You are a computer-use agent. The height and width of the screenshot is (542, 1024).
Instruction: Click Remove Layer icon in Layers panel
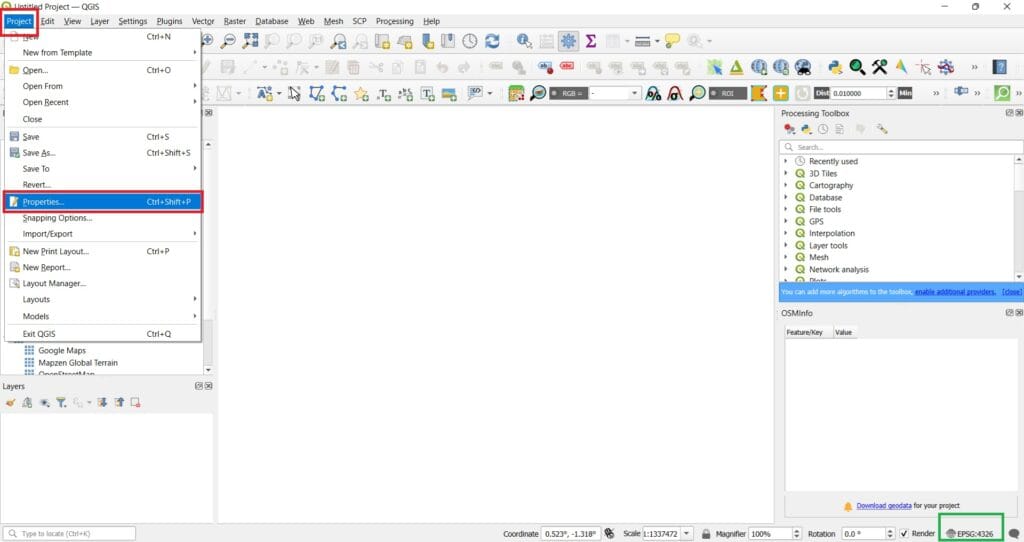tap(135, 403)
